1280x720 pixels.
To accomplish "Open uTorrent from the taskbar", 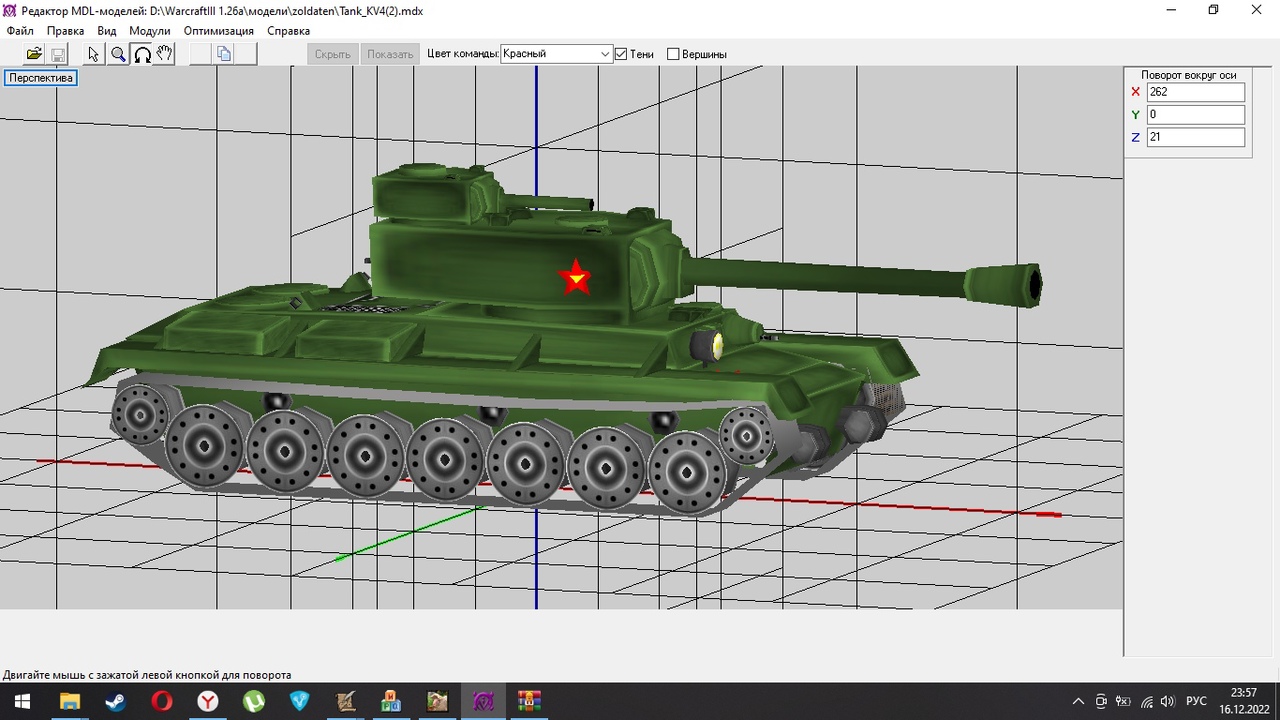I will click(x=253, y=701).
